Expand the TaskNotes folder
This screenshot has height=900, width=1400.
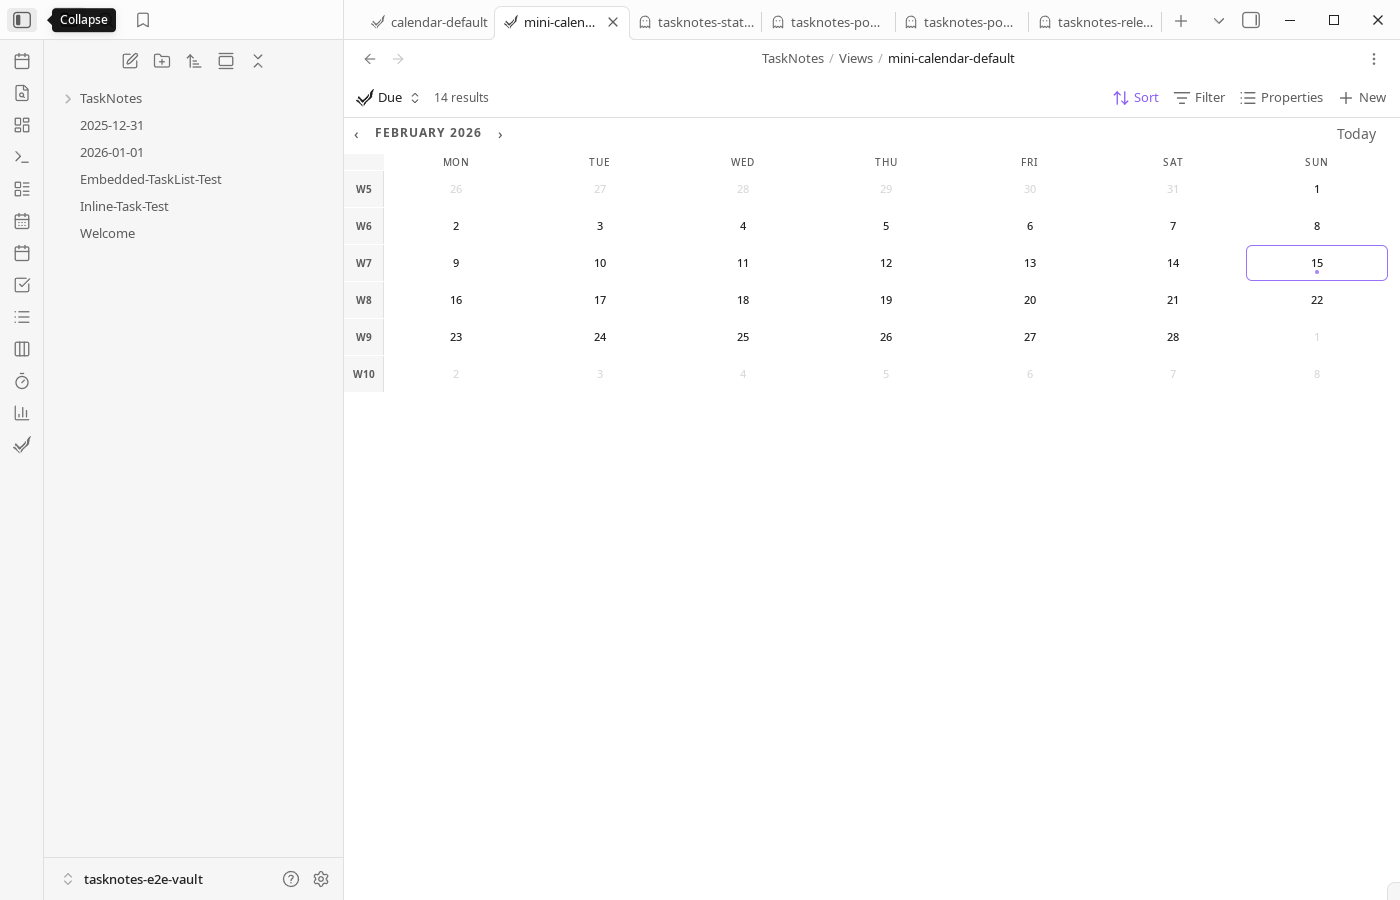pyautogui.click(x=68, y=98)
